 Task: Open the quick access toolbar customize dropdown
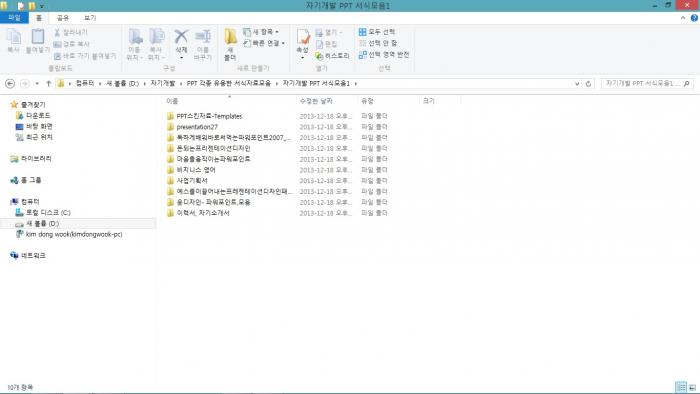coord(42,6)
